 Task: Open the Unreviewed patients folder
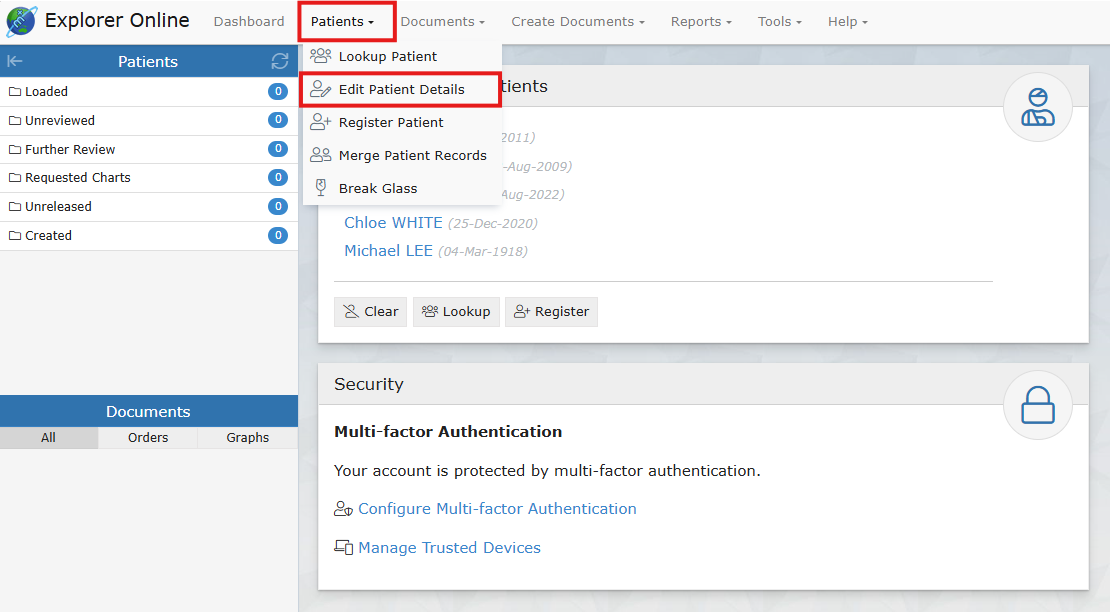point(60,120)
